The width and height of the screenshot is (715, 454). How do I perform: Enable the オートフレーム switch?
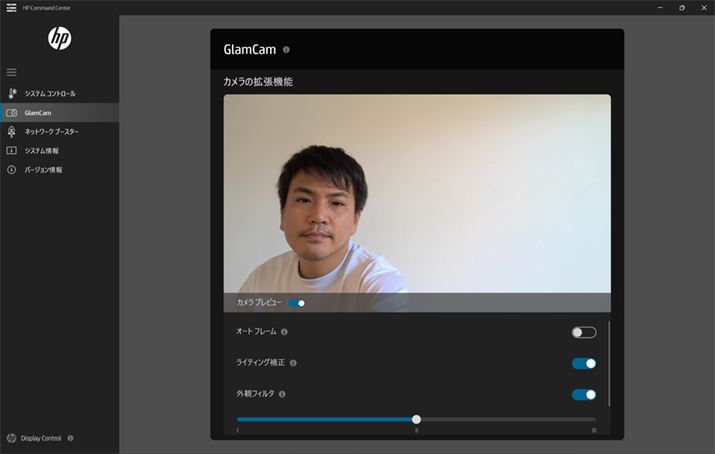point(583,332)
